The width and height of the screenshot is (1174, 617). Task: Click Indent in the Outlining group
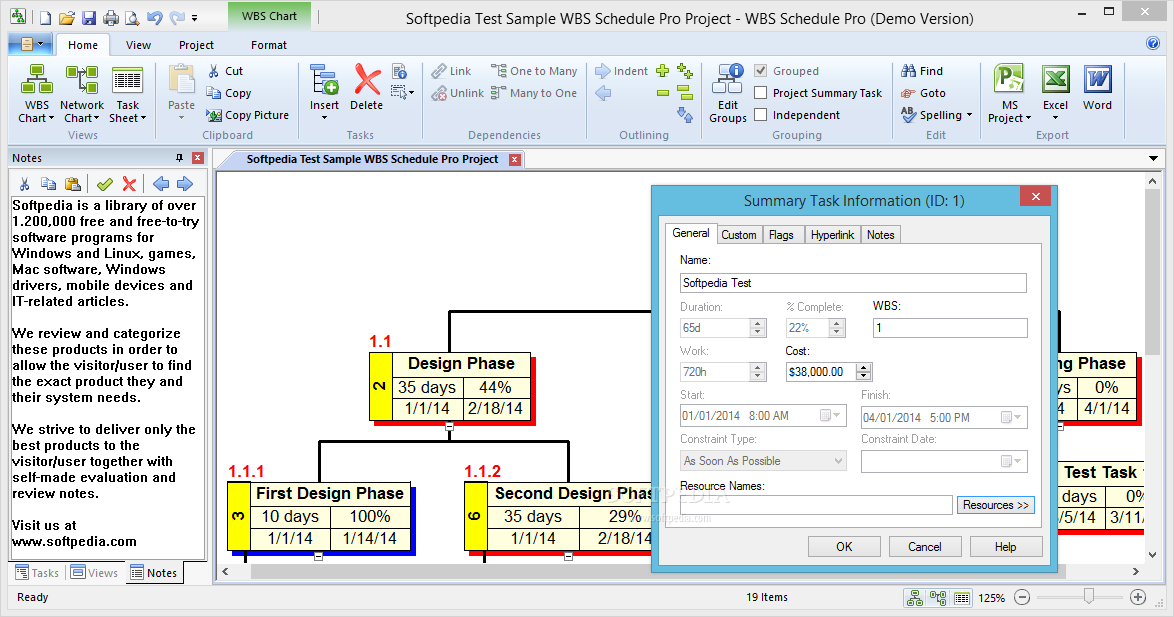pos(621,71)
